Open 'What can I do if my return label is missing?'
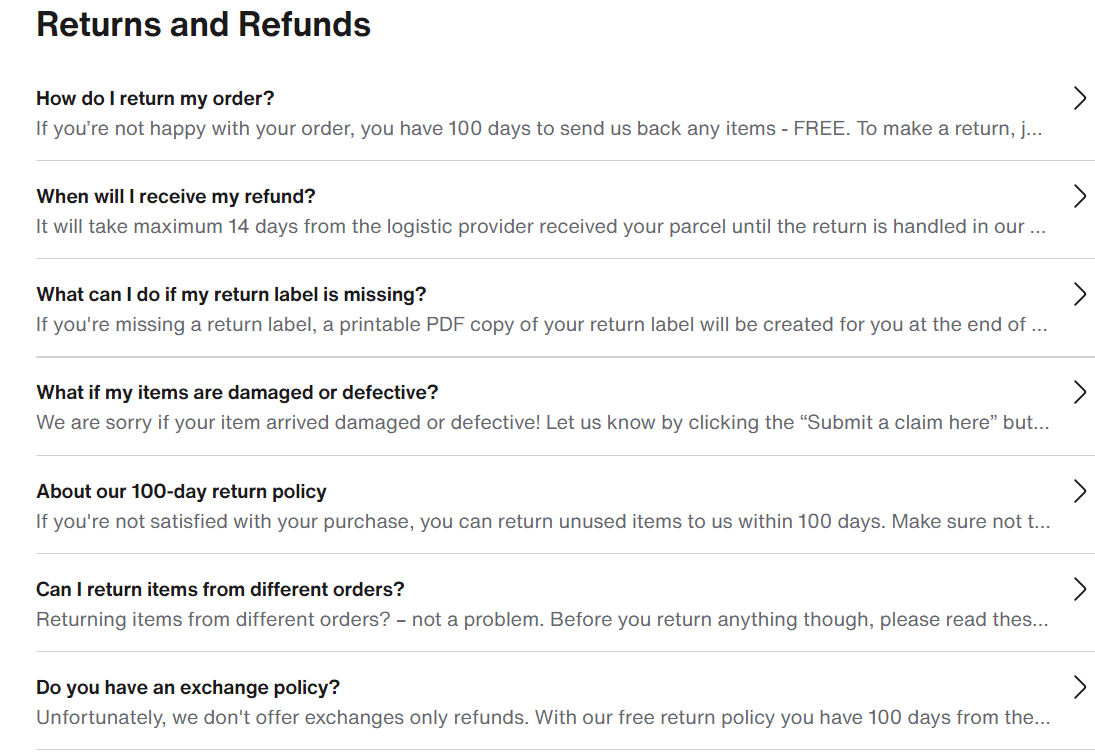This screenshot has width=1095, height=752. [x=231, y=295]
